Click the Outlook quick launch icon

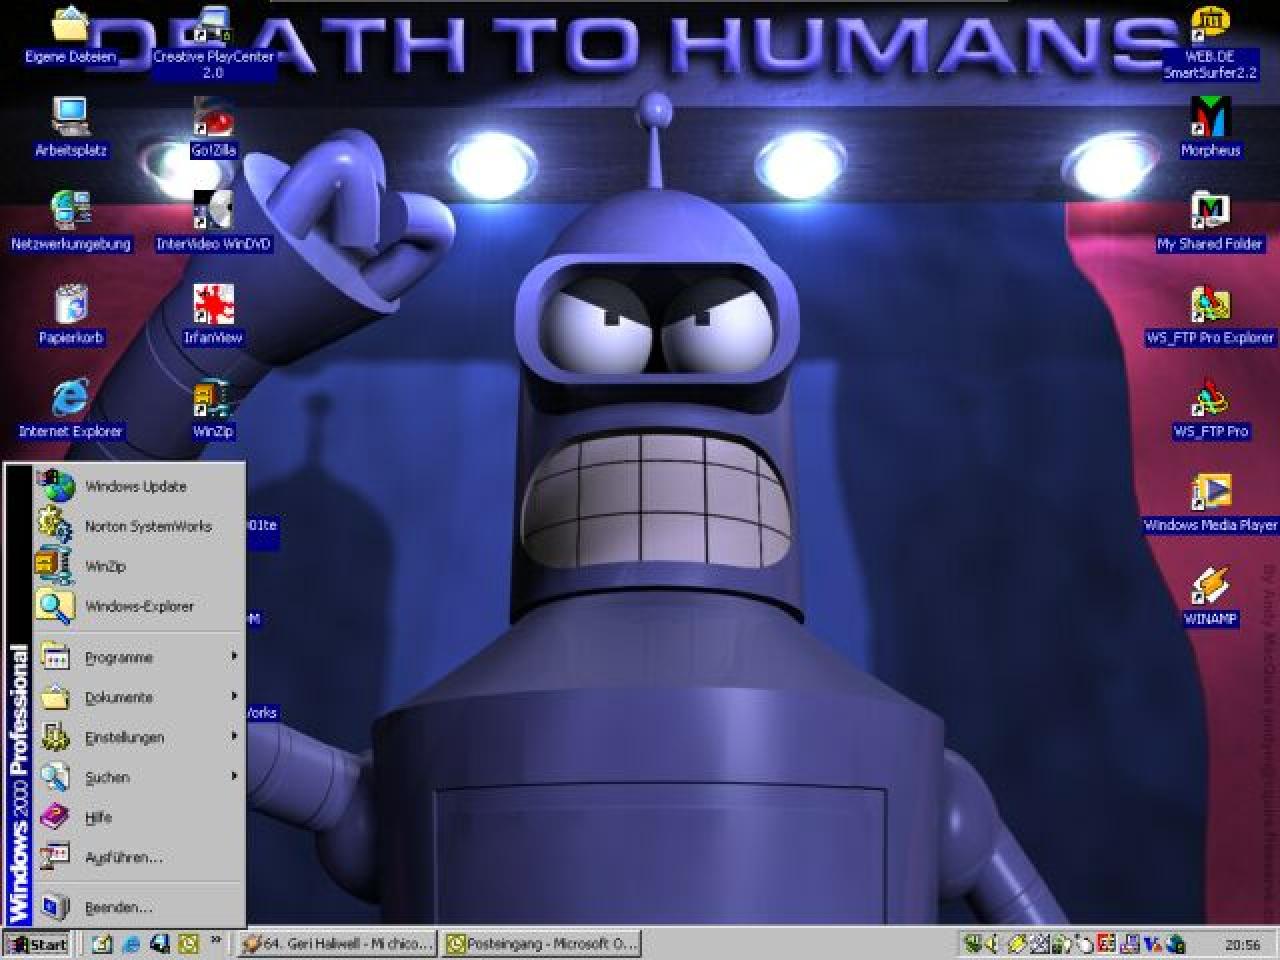click(189, 943)
